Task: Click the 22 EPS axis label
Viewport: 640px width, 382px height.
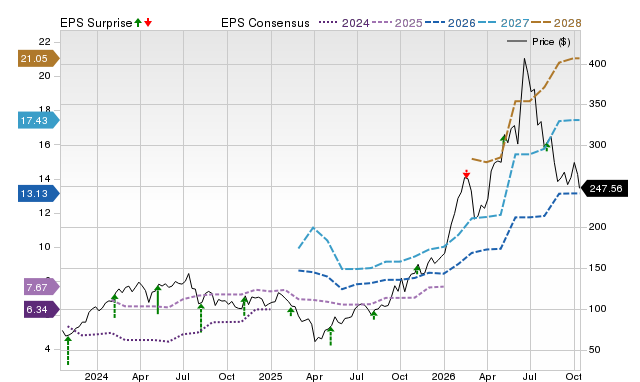Action: tap(44, 42)
